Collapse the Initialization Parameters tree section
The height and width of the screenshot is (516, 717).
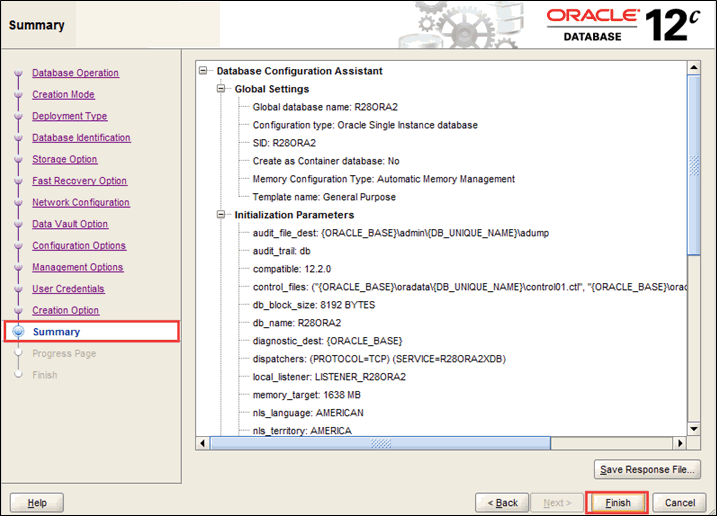pos(222,214)
